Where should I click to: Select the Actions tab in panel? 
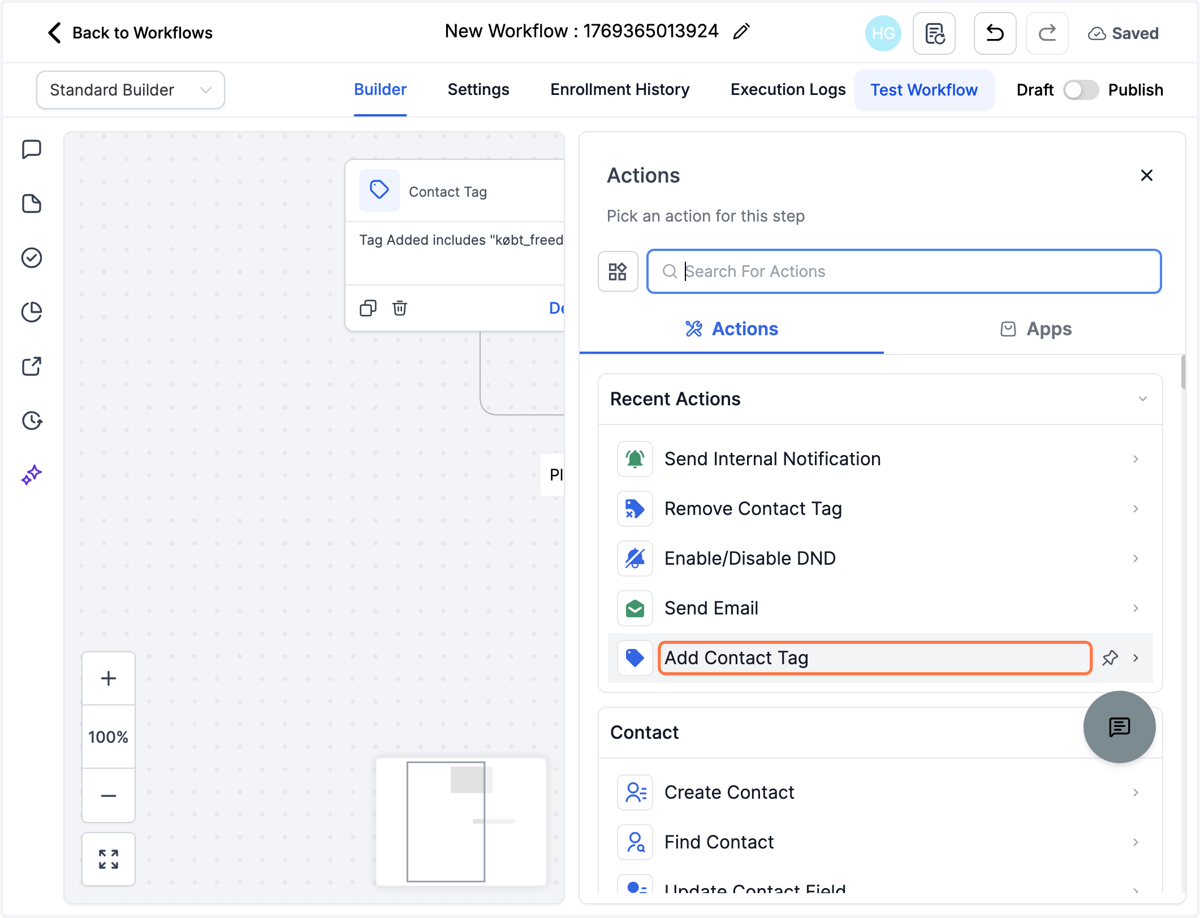732,329
